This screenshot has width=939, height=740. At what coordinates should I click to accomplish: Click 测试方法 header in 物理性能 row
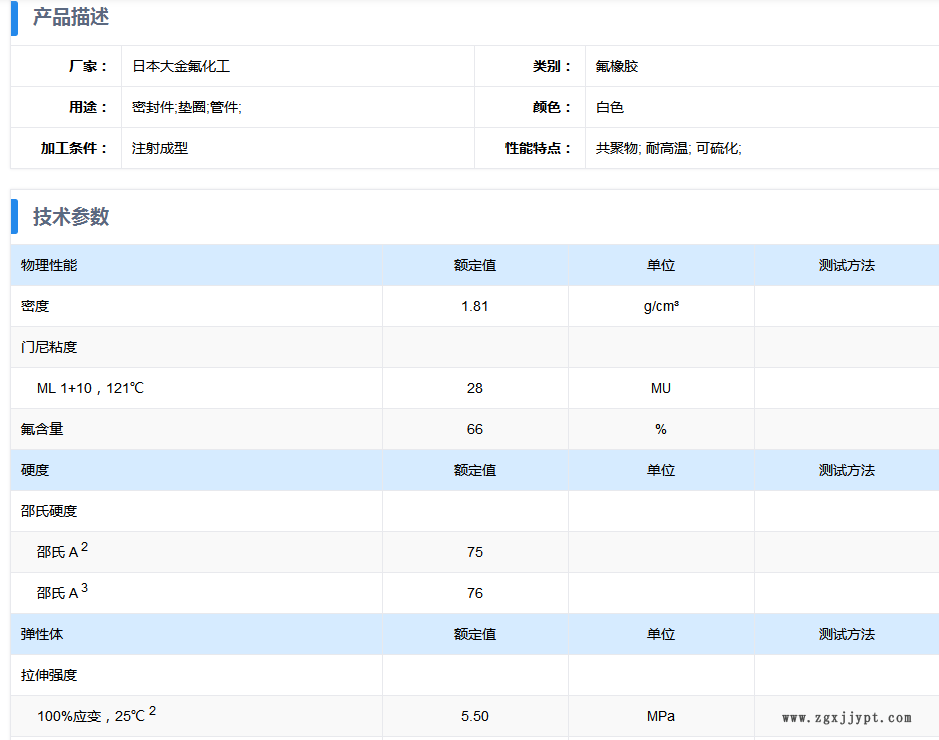coord(846,265)
